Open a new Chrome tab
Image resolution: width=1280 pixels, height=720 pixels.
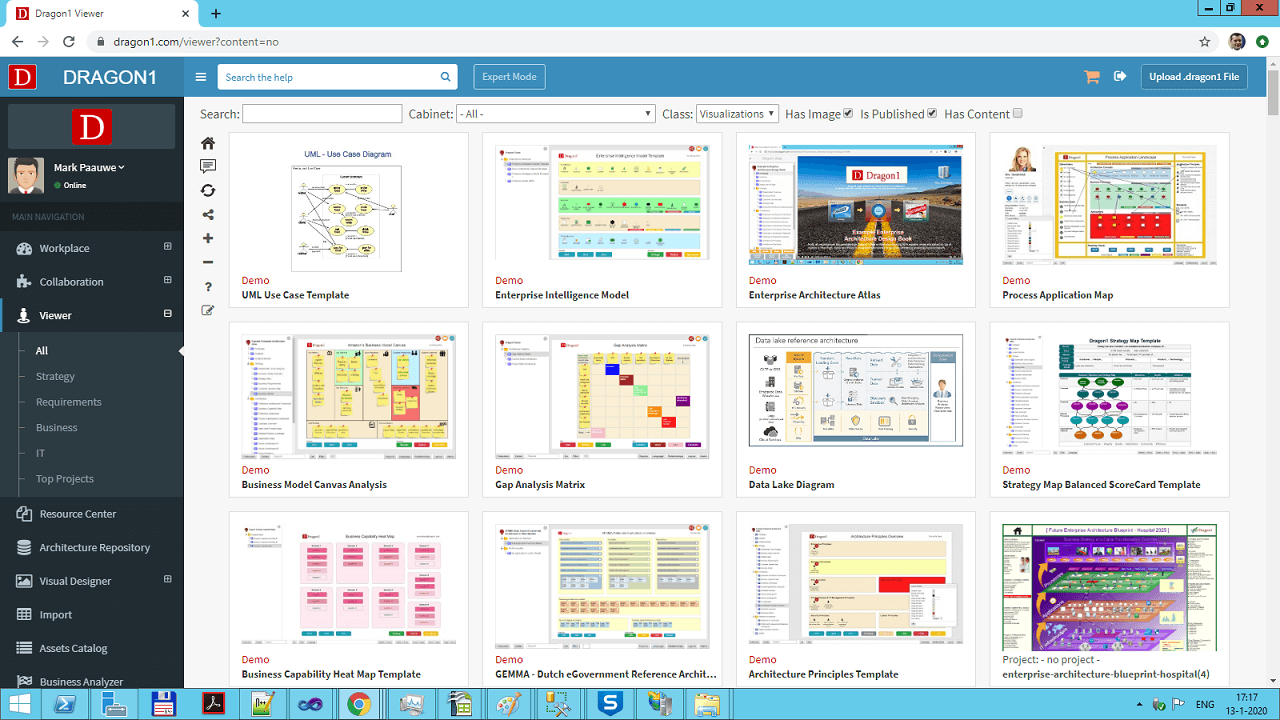tap(216, 13)
